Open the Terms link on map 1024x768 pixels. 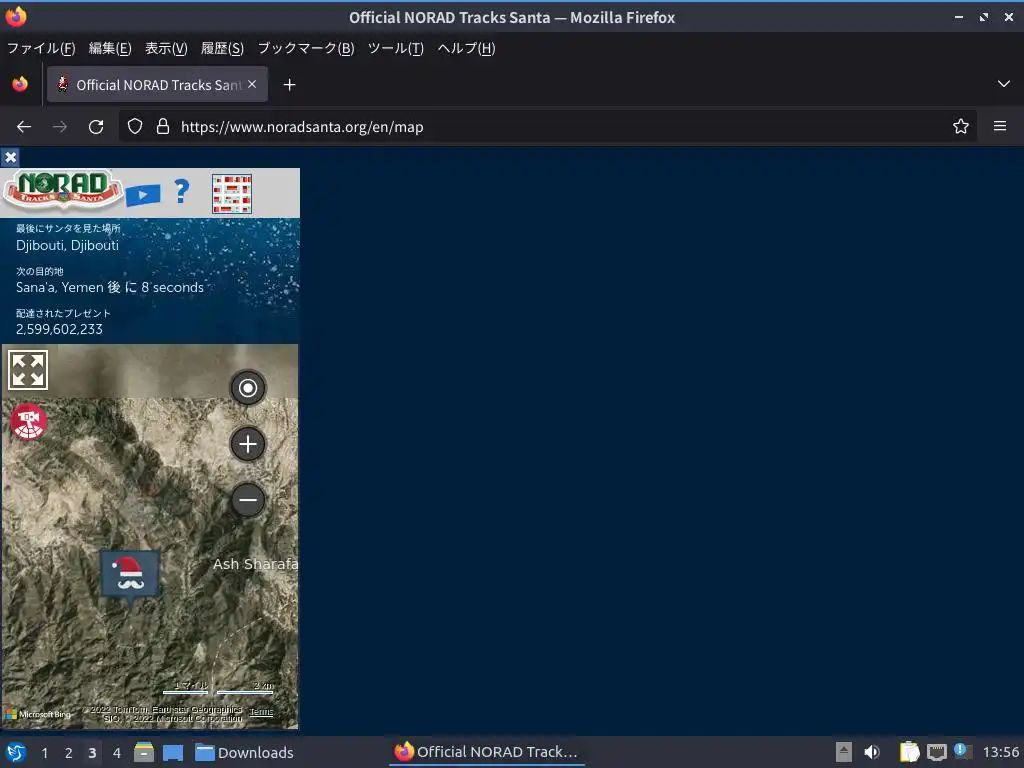click(x=261, y=712)
